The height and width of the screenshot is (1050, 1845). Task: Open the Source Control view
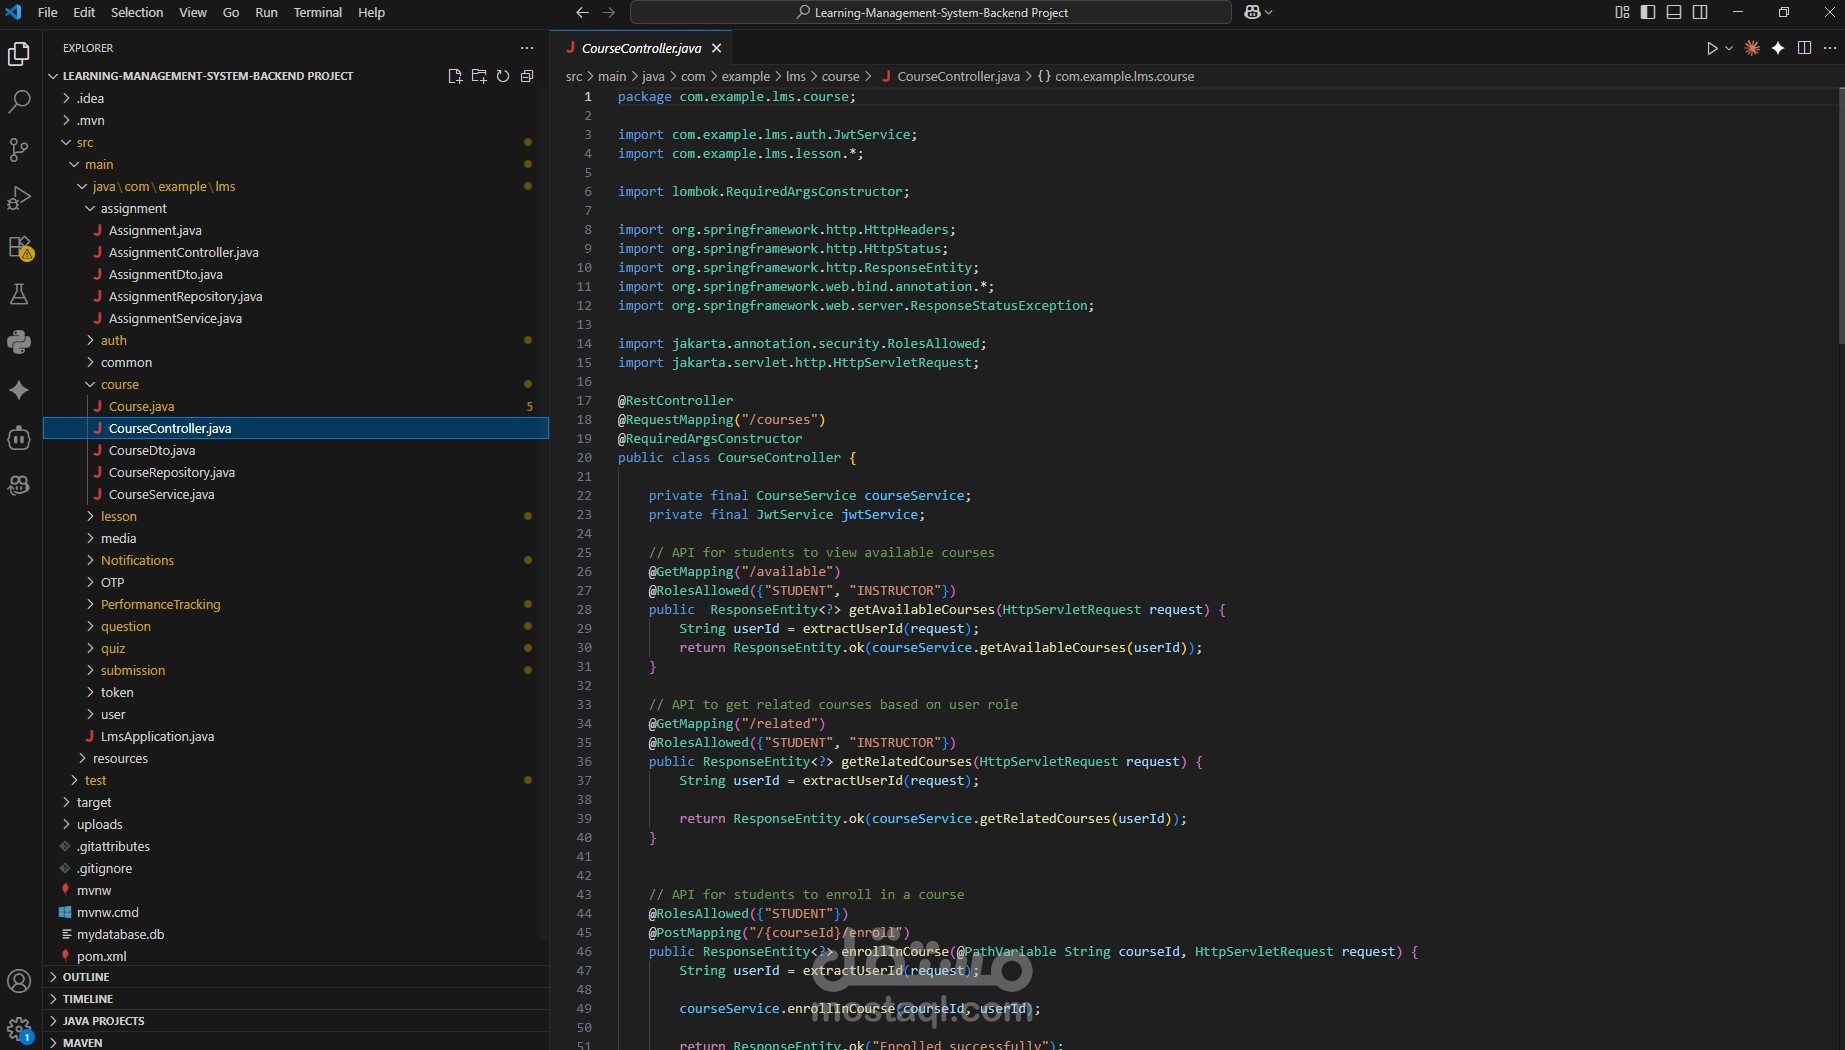point(19,150)
